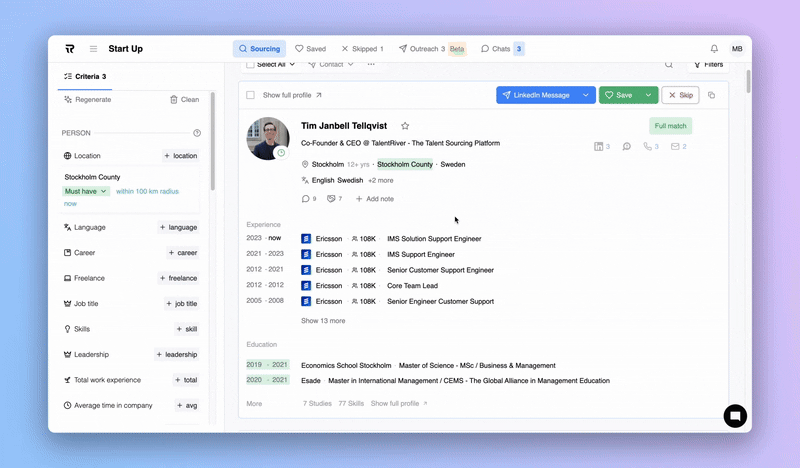This screenshot has height=468, width=800.
Task: Add a location criterion
Action: (x=181, y=156)
